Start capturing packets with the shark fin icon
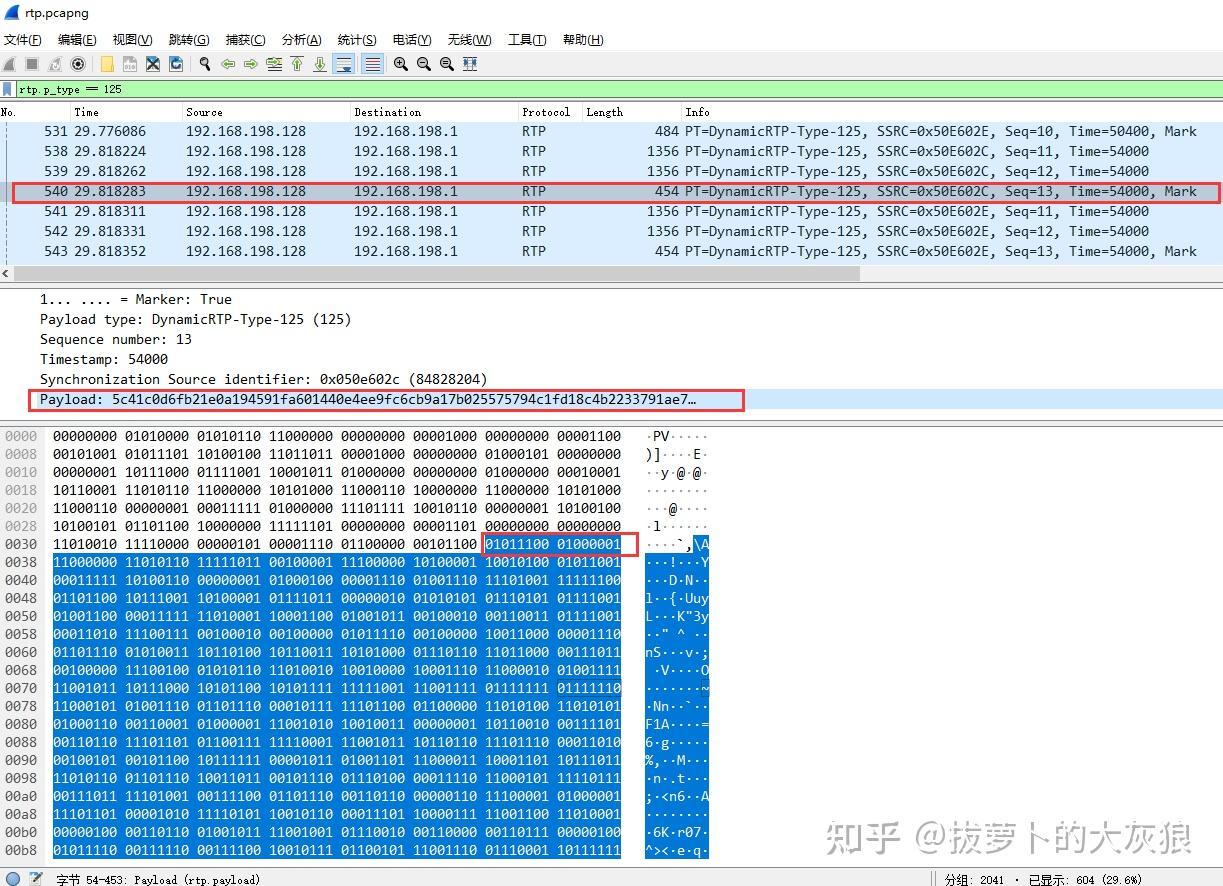 [8, 64]
